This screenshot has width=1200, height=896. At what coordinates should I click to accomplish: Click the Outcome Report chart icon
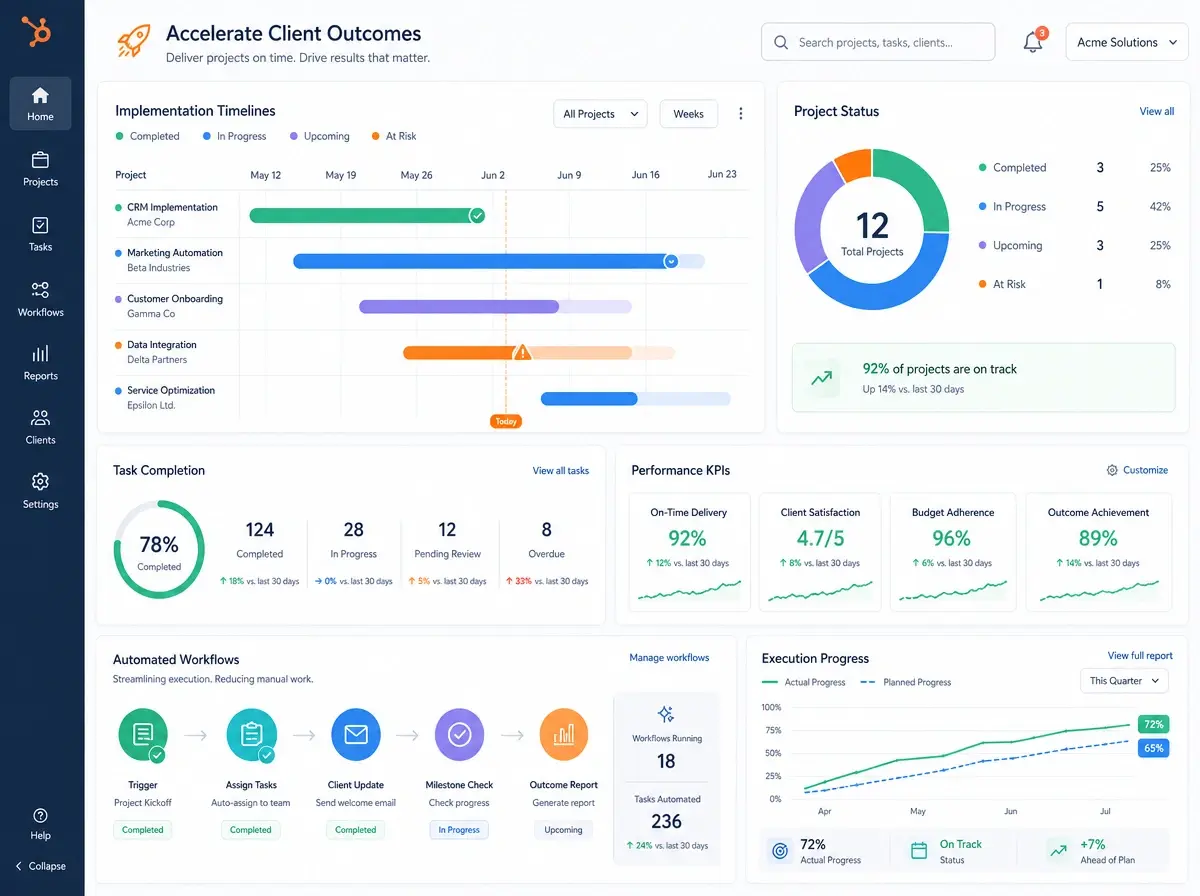click(x=564, y=734)
